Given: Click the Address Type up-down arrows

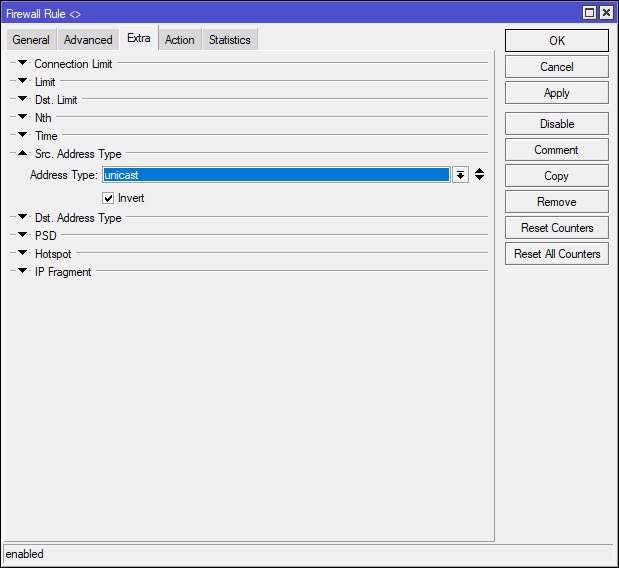Looking at the screenshot, I should [479, 174].
